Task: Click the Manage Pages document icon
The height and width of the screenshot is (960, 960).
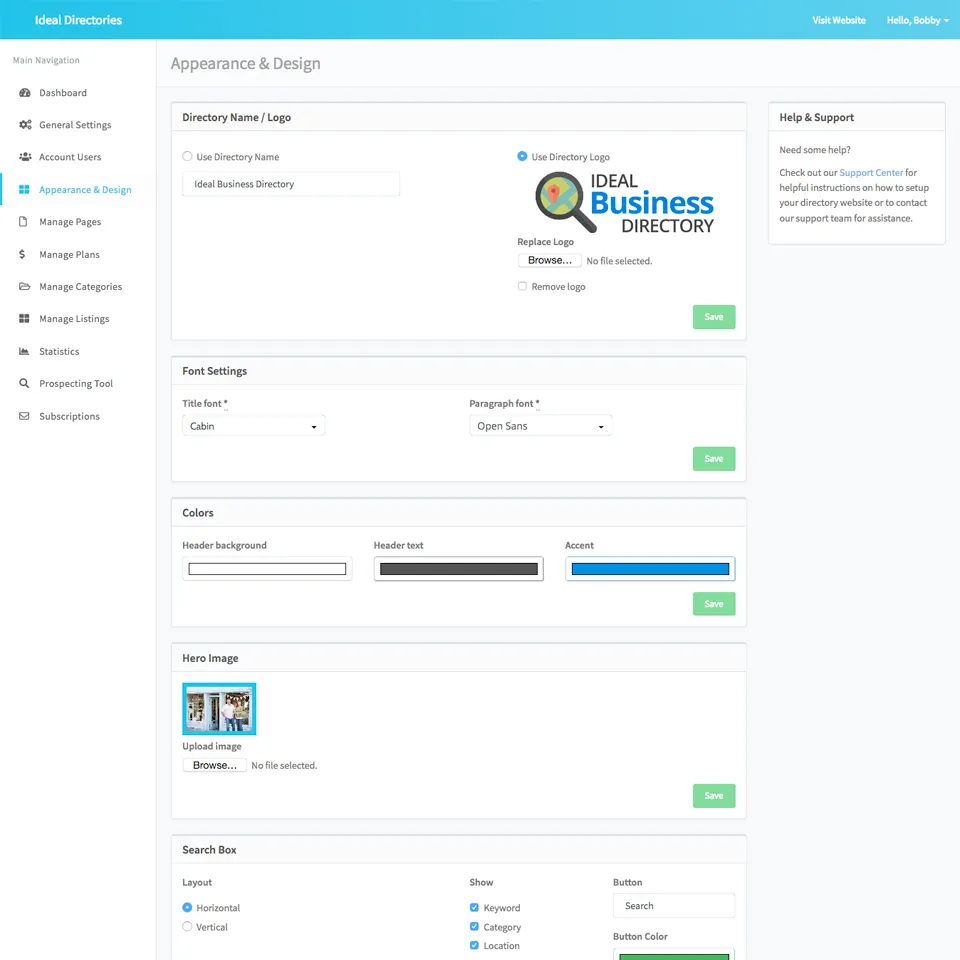Action: 24,222
